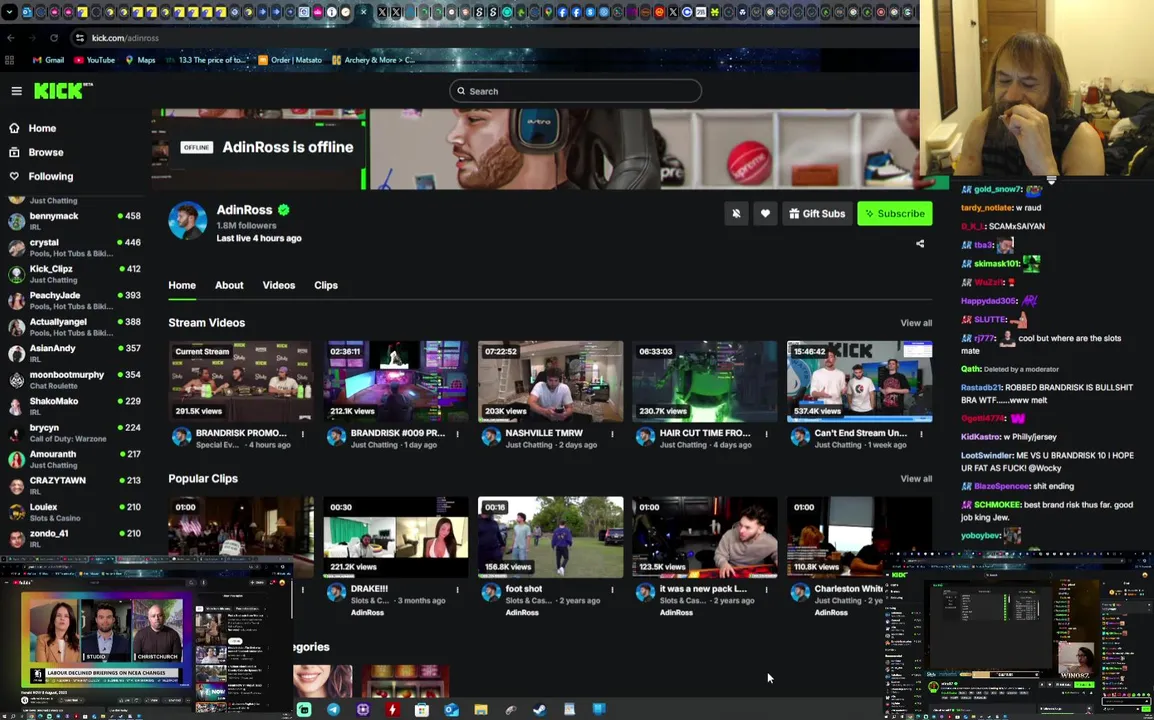The height and width of the screenshot is (720, 1154).
Task: Click View all for Stream Videos
Action: [x=916, y=323]
